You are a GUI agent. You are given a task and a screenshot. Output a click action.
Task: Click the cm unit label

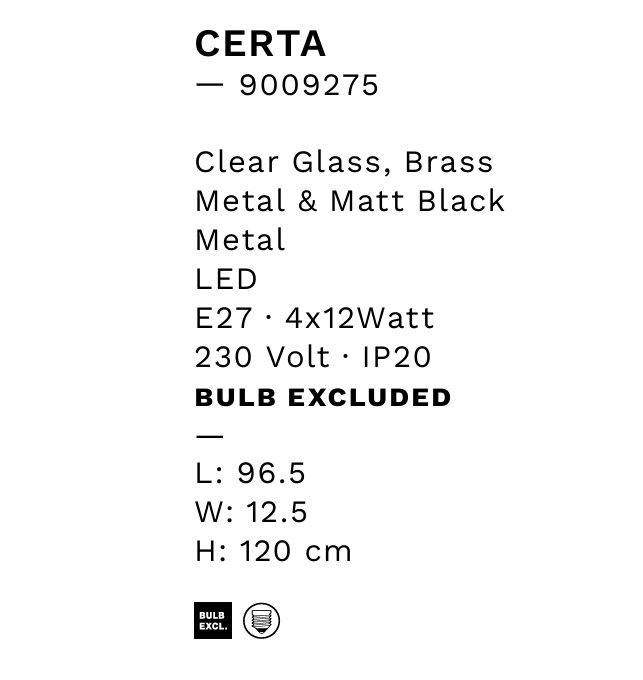click(328, 552)
